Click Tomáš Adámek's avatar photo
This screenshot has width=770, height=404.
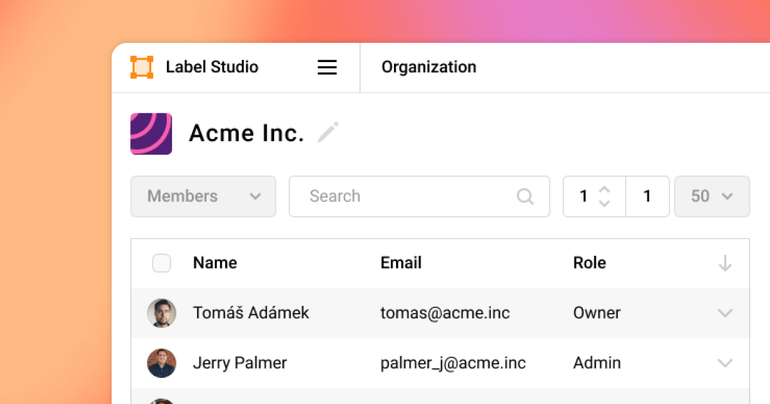161,313
